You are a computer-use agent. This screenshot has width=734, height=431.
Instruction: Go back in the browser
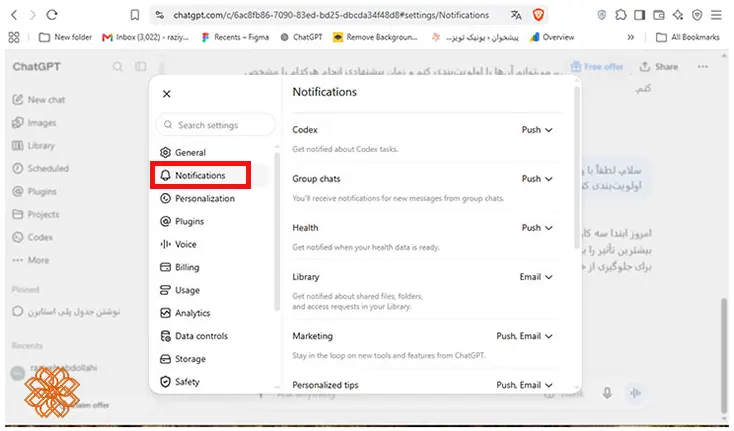15,15
